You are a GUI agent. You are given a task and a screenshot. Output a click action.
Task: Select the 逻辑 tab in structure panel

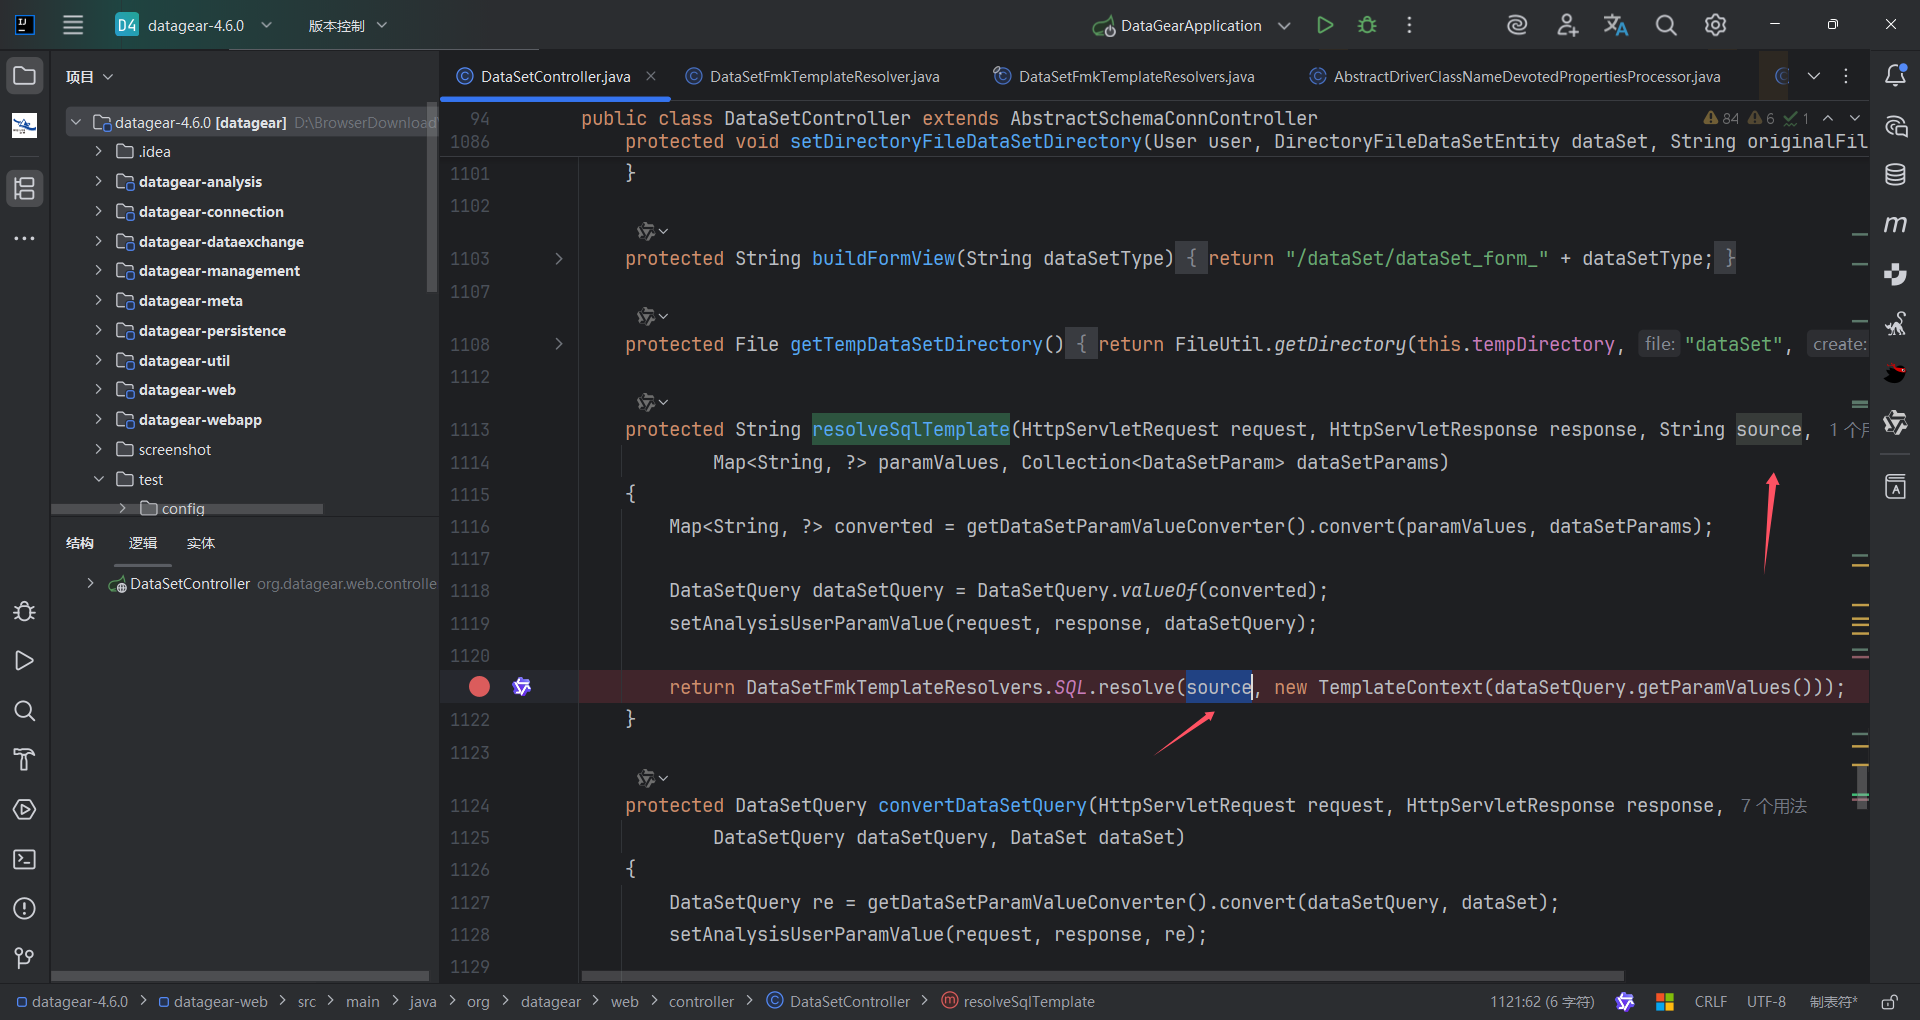coord(143,543)
